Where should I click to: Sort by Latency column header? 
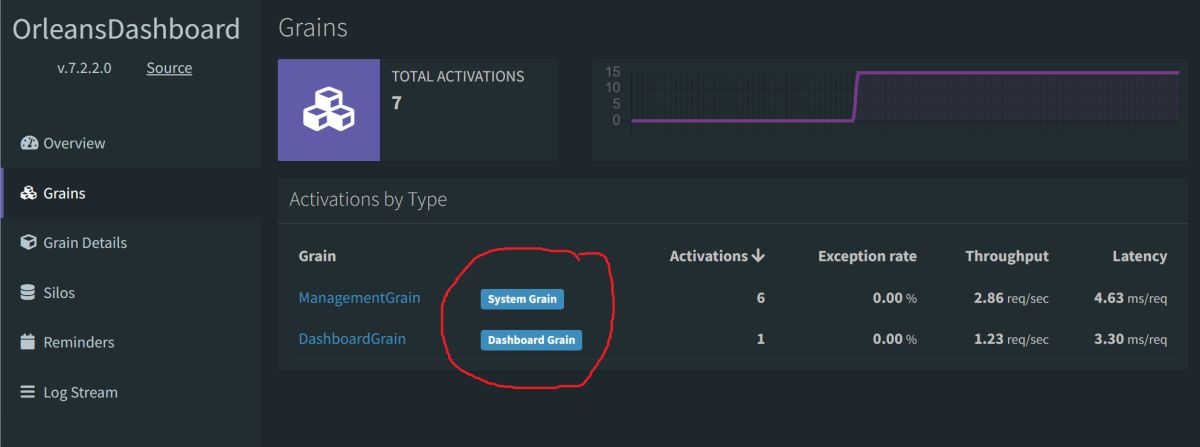(x=1139, y=256)
